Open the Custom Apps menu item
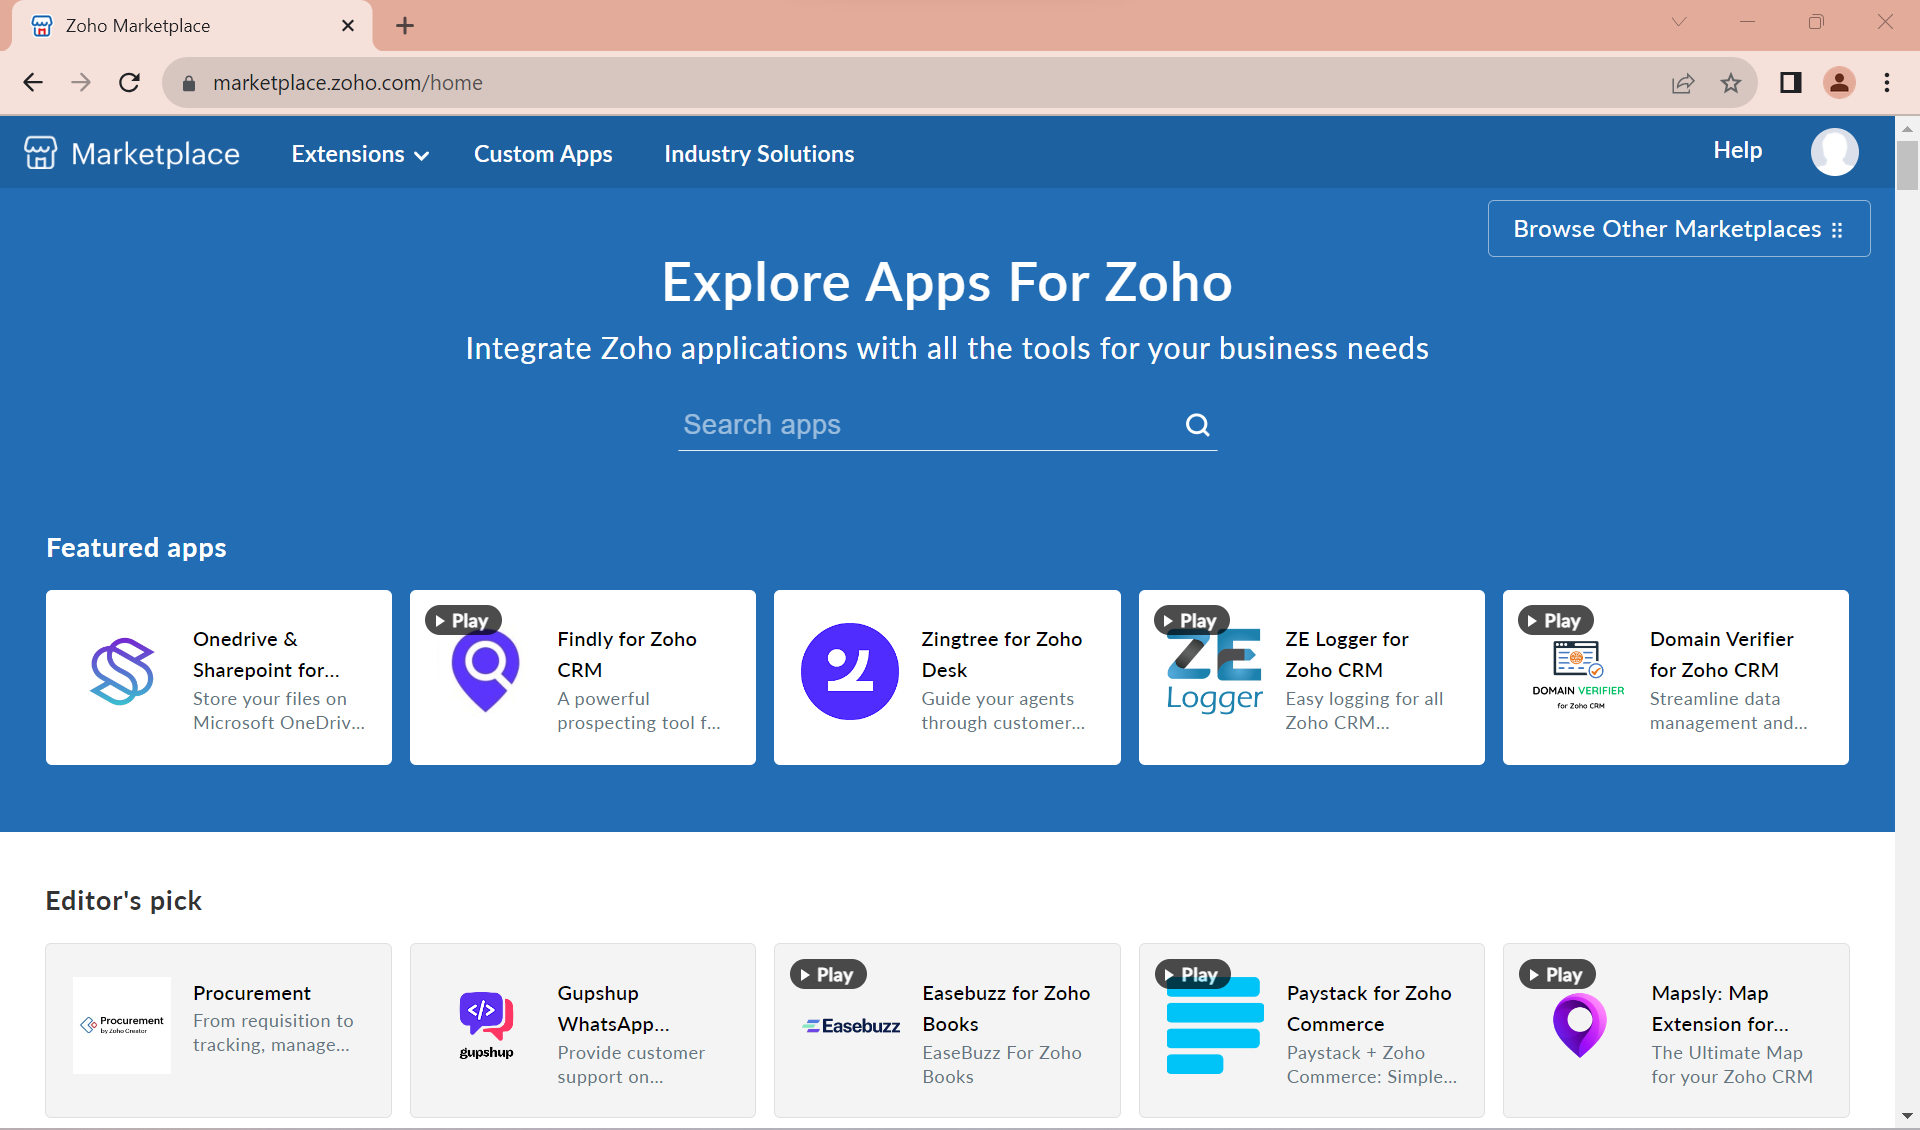The height and width of the screenshot is (1130, 1920). coord(543,154)
